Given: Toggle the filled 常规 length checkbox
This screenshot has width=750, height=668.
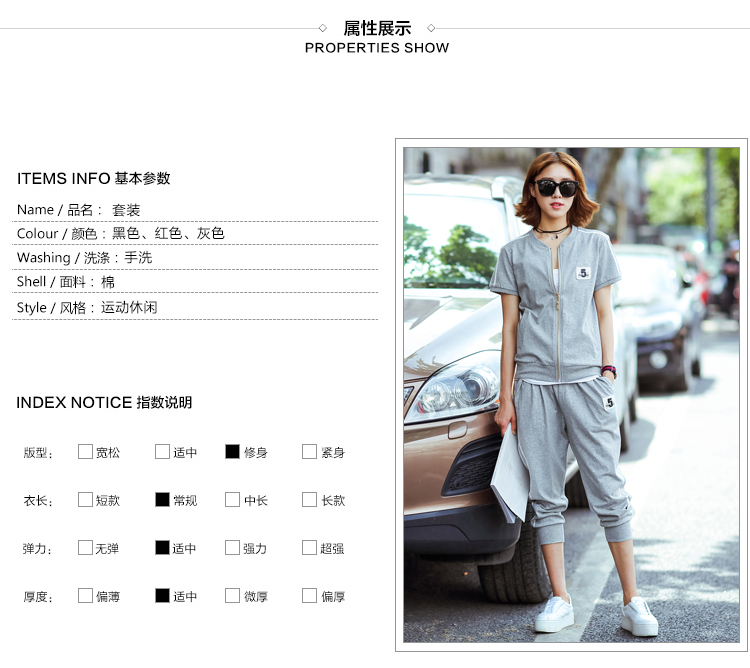Looking at the screenshot, I should click(162, 500).
